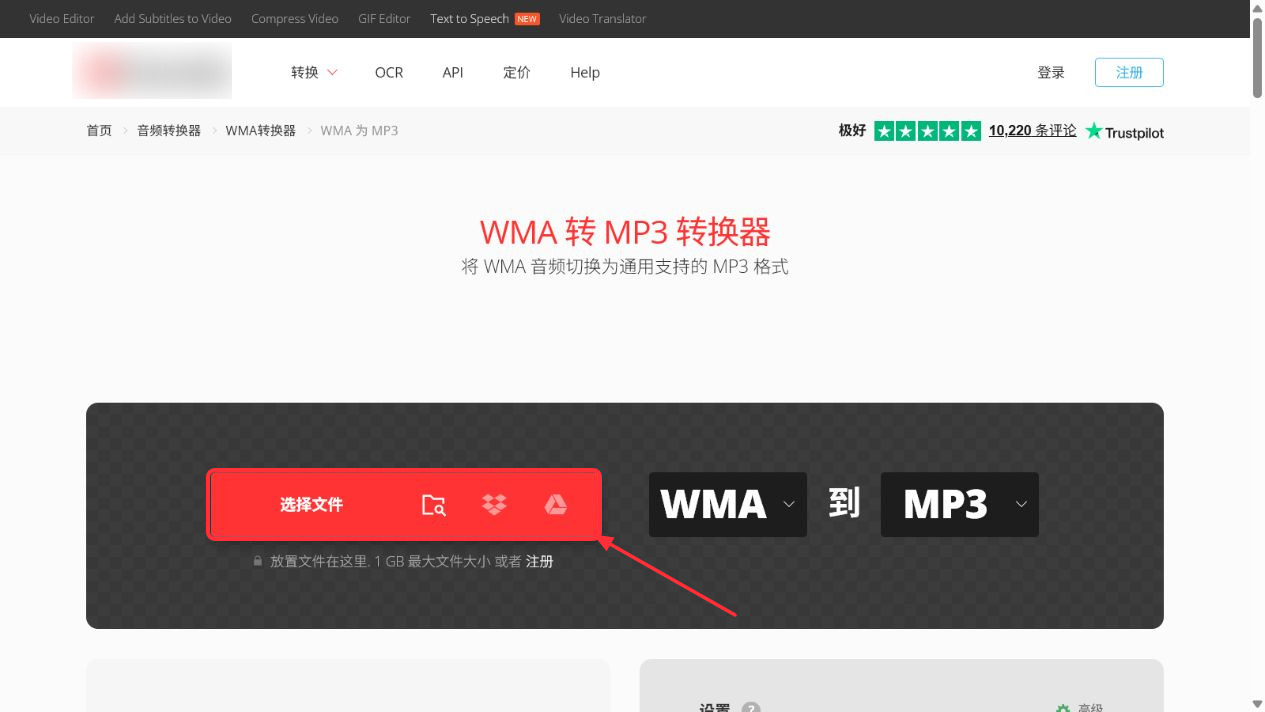Click the 极好 rating text
This screenshot has width=1265, height=712.
[x=852, y=131]
